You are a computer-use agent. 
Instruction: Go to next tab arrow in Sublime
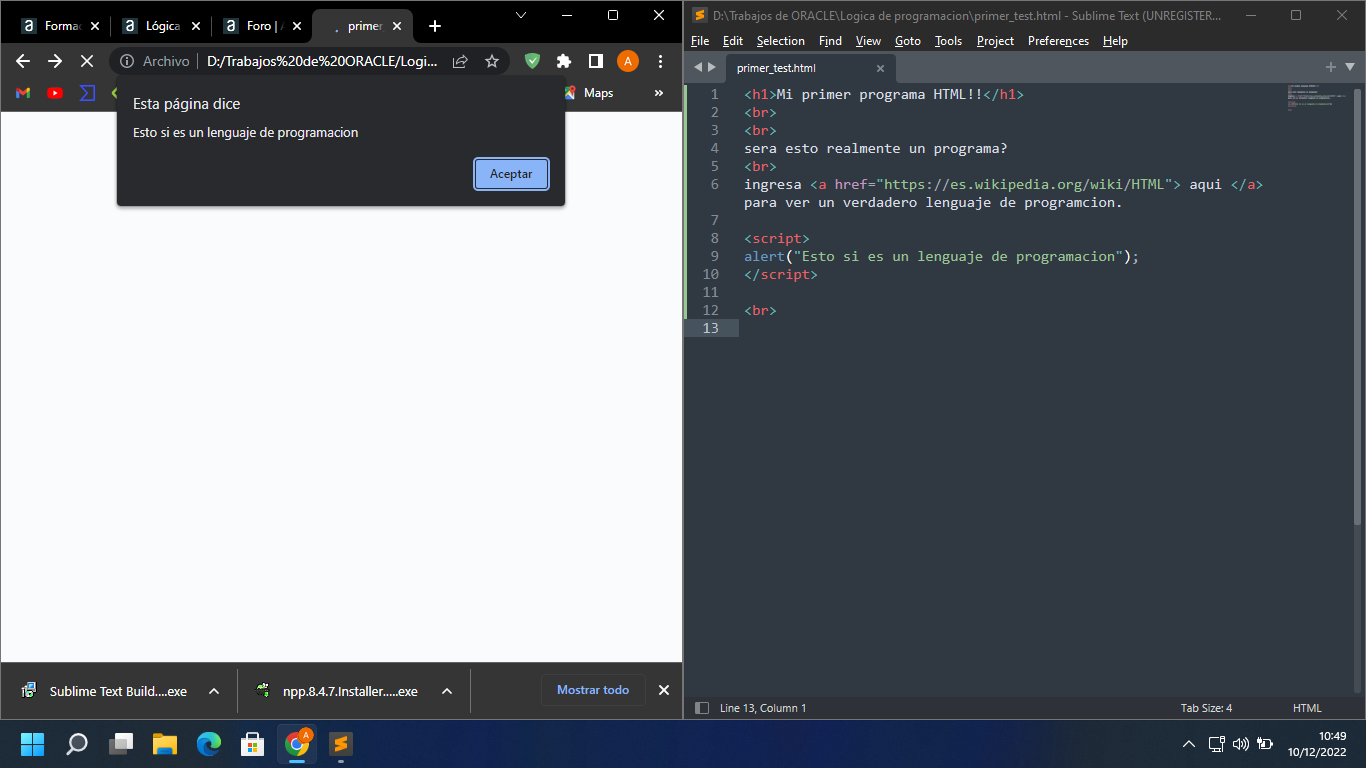(712, 67)
